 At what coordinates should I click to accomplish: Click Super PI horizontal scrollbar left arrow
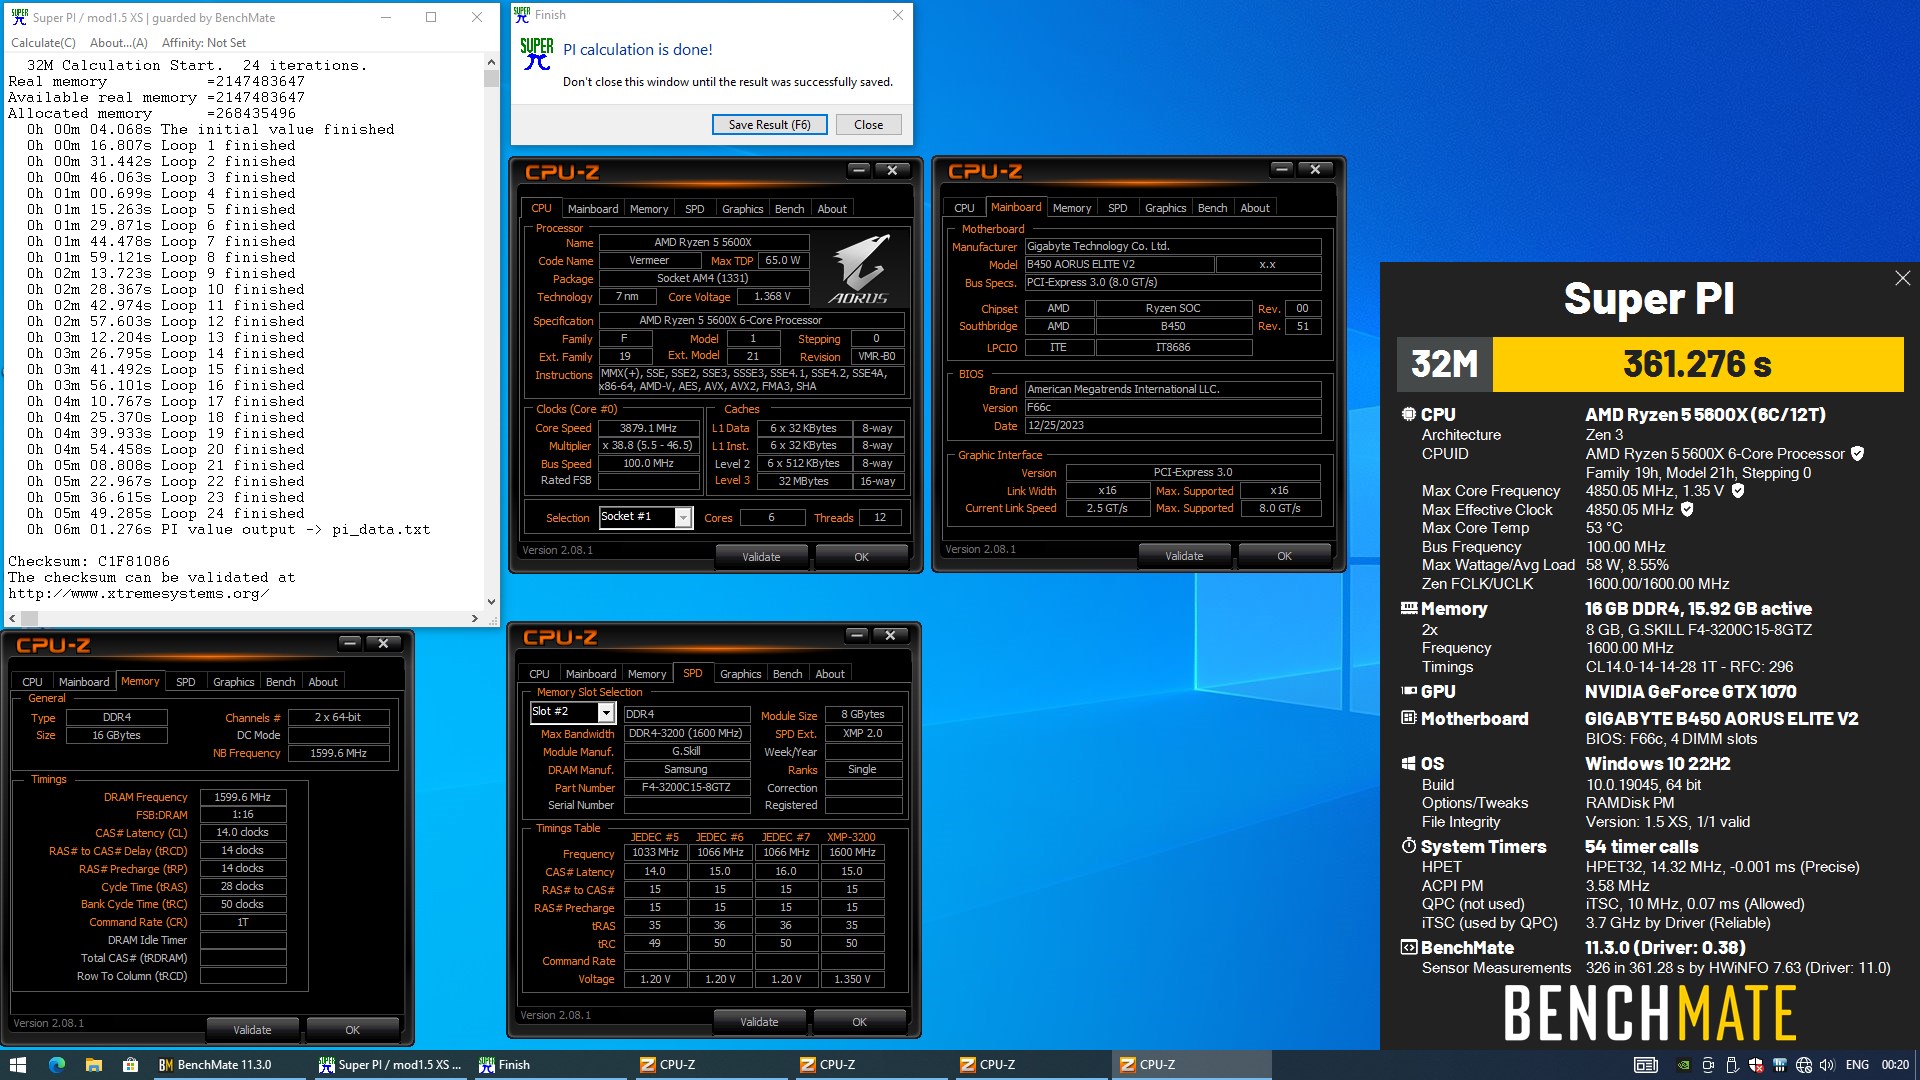coord(12,619)
